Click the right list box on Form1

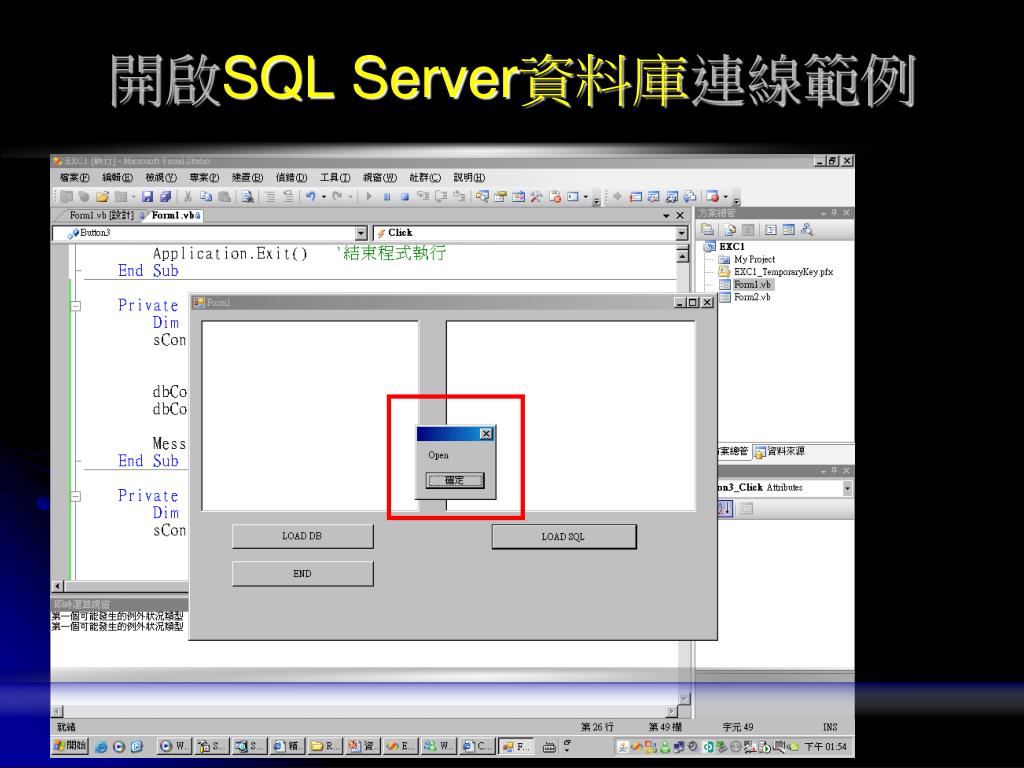coord(571,415)
